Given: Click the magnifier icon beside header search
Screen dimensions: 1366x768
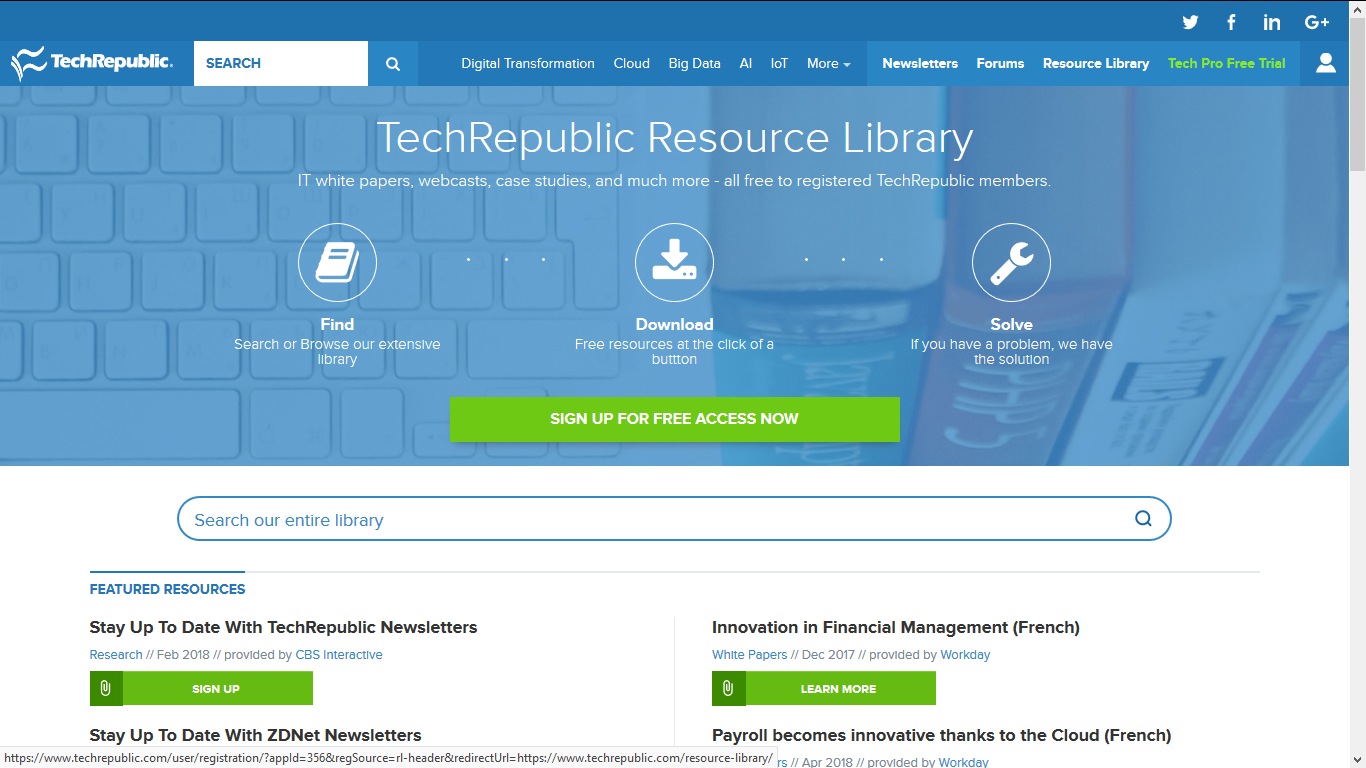Looking at the screenshot, I should click(393, 64).
